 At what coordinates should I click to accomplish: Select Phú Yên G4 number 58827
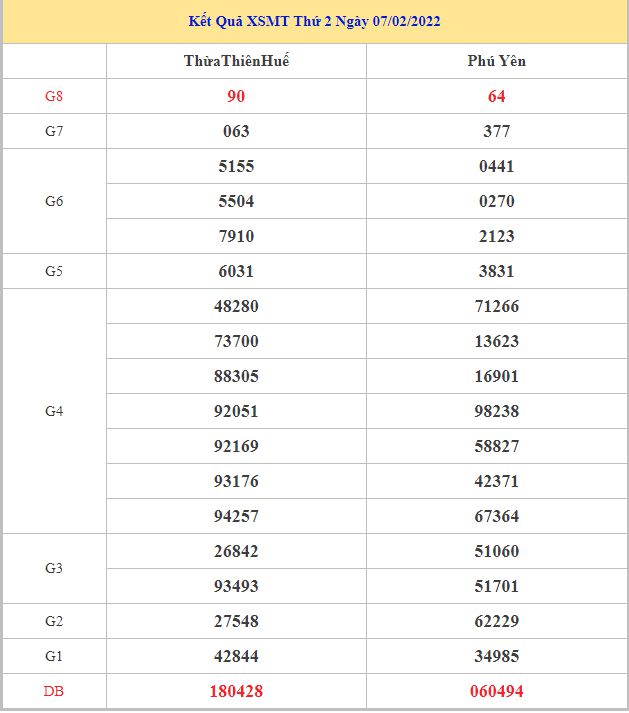click(x=497, y=446)
